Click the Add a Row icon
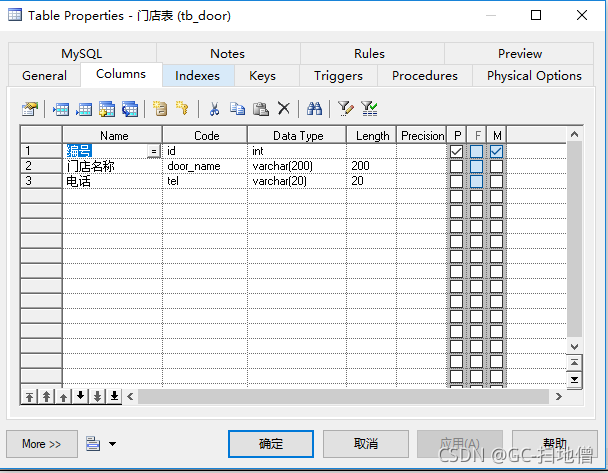This screenshot has height=473, width=608. pos(84,109)
